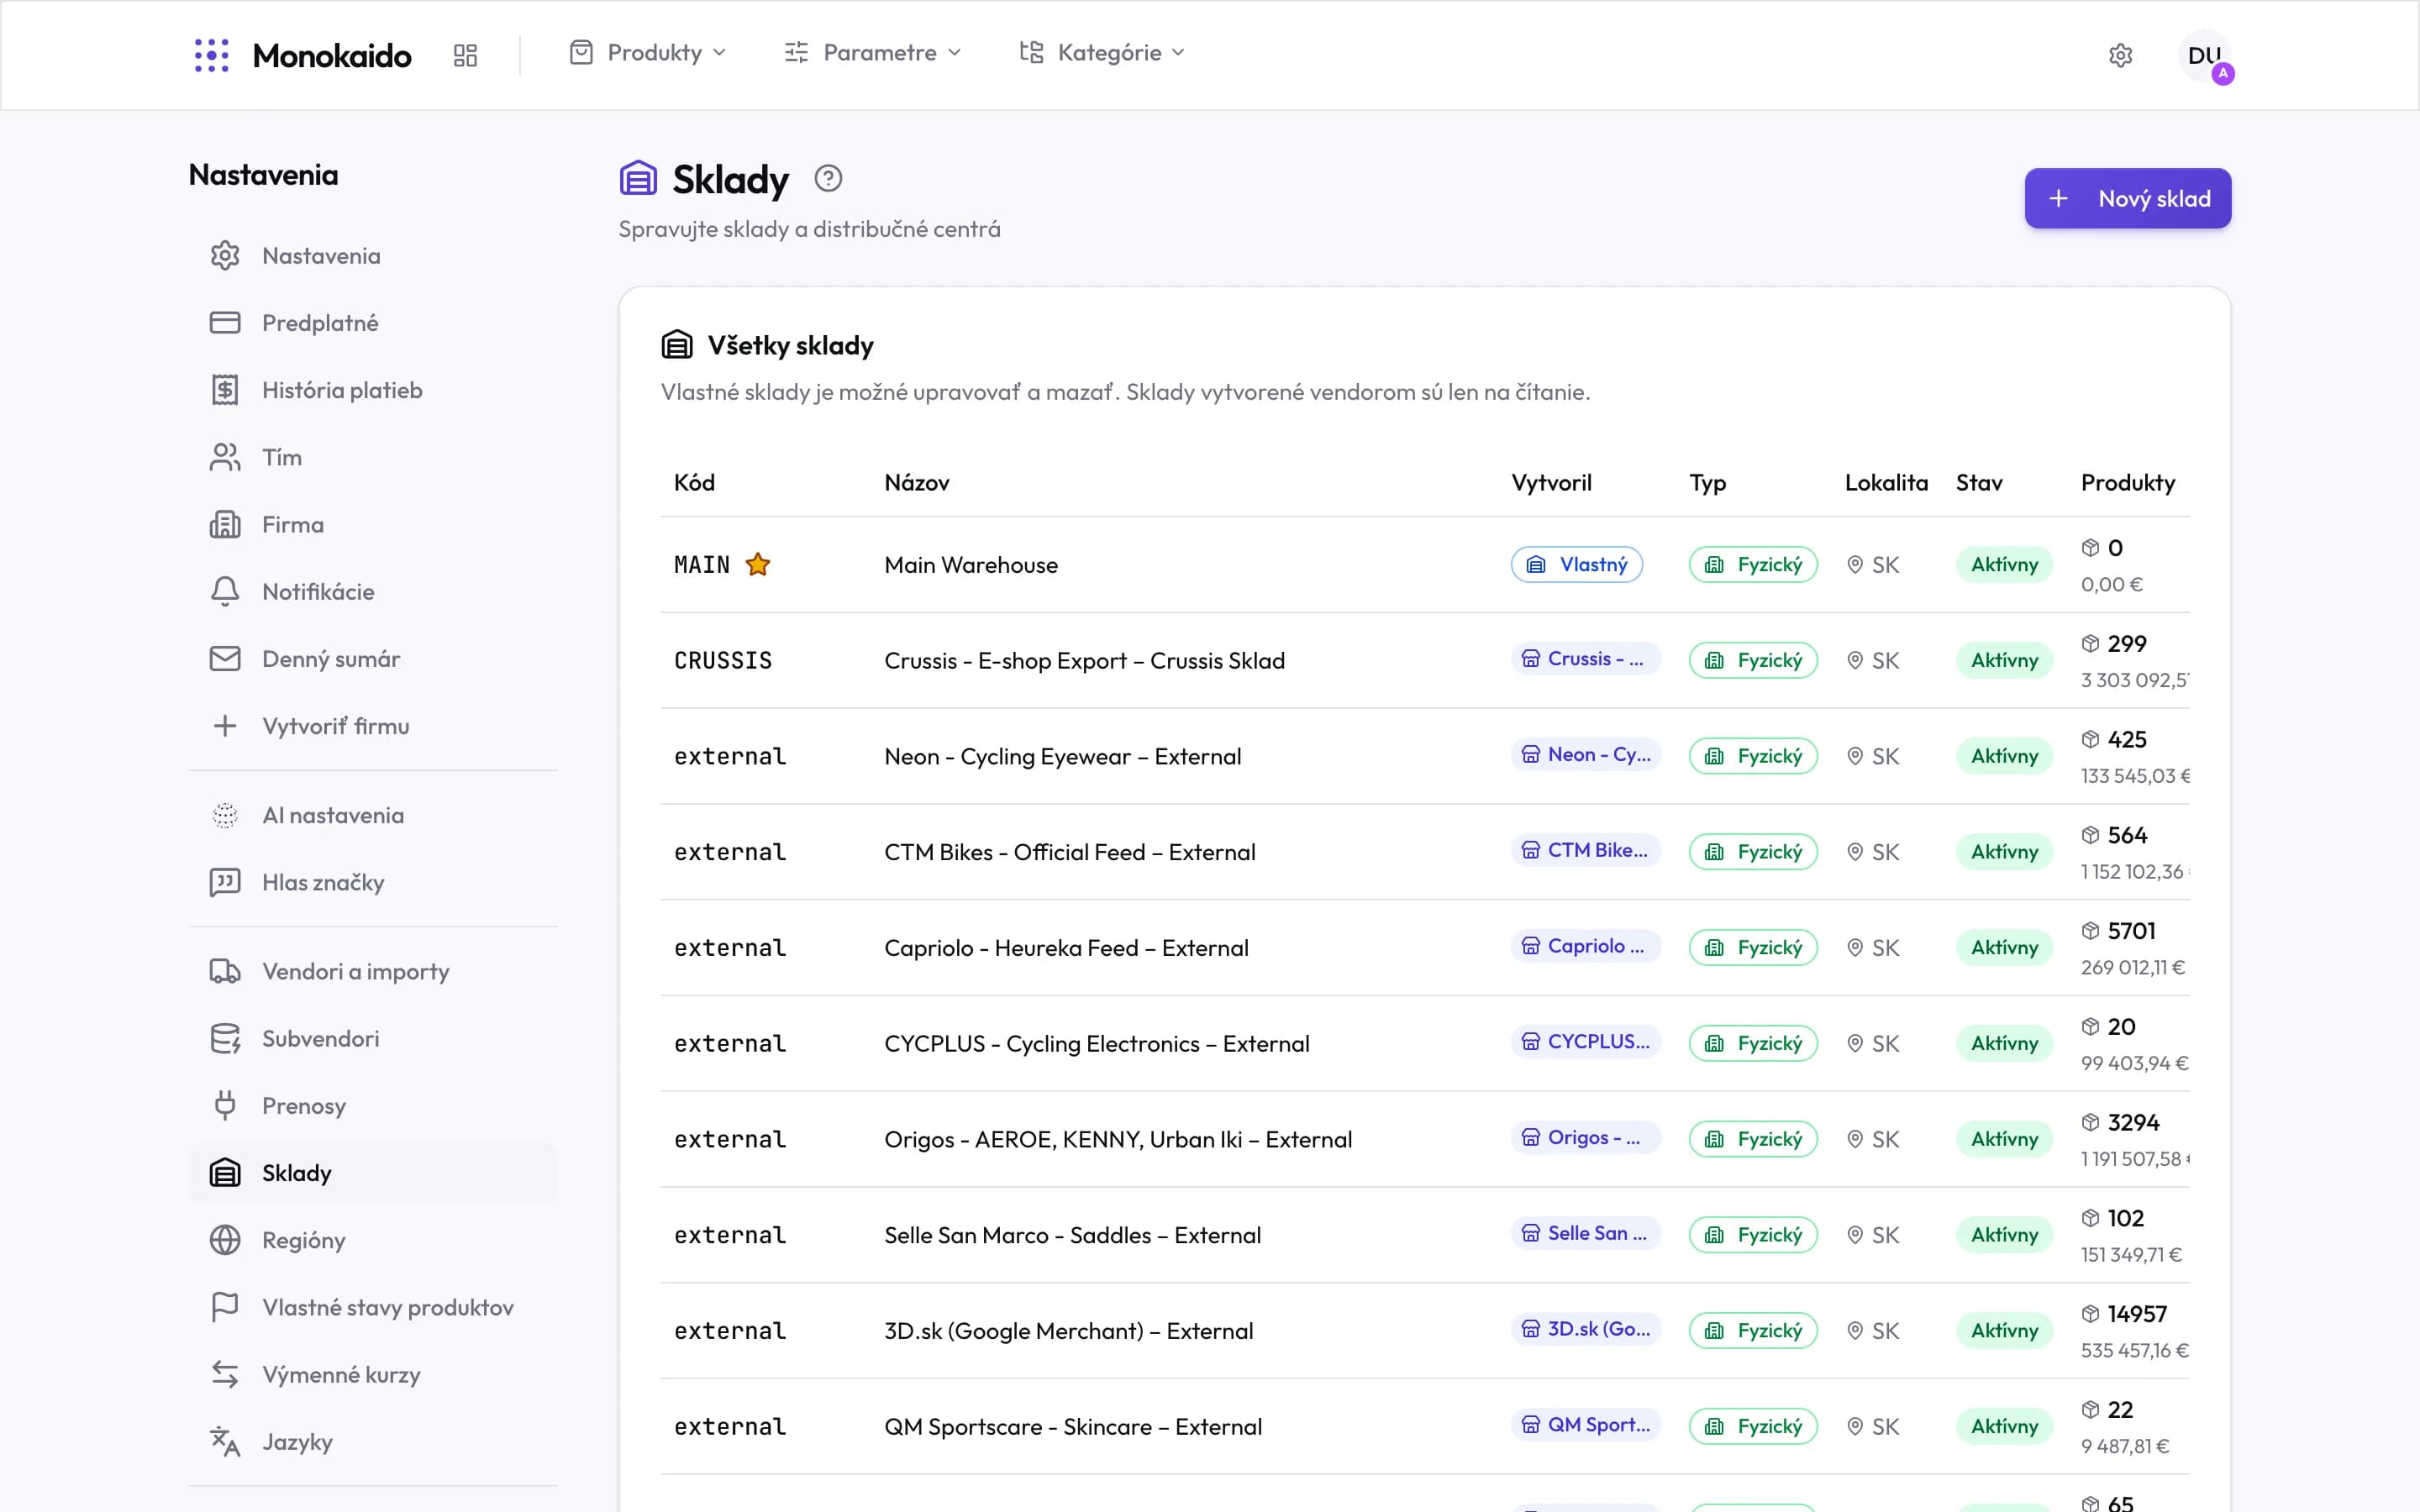
Task: Select the CRUSSIS warehouse code
Action: click(723, 661)
